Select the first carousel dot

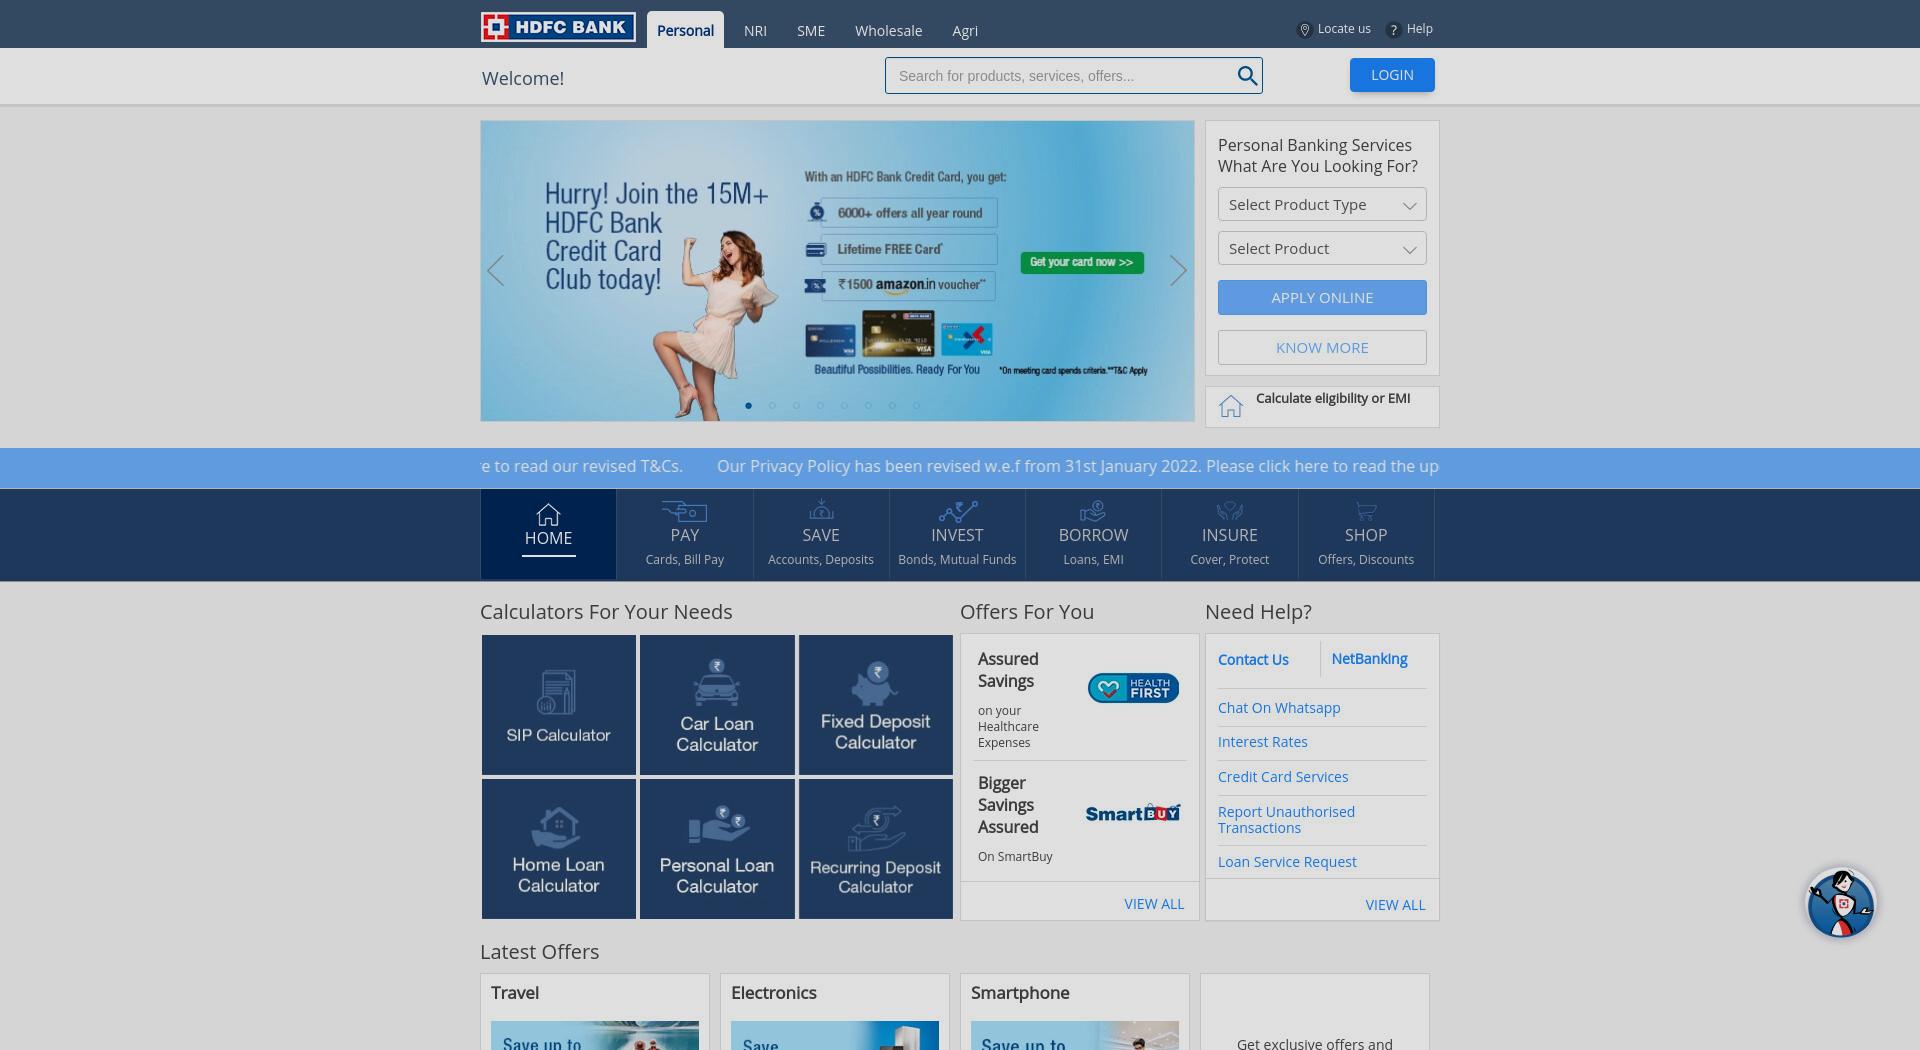click(x=748, y=406)
